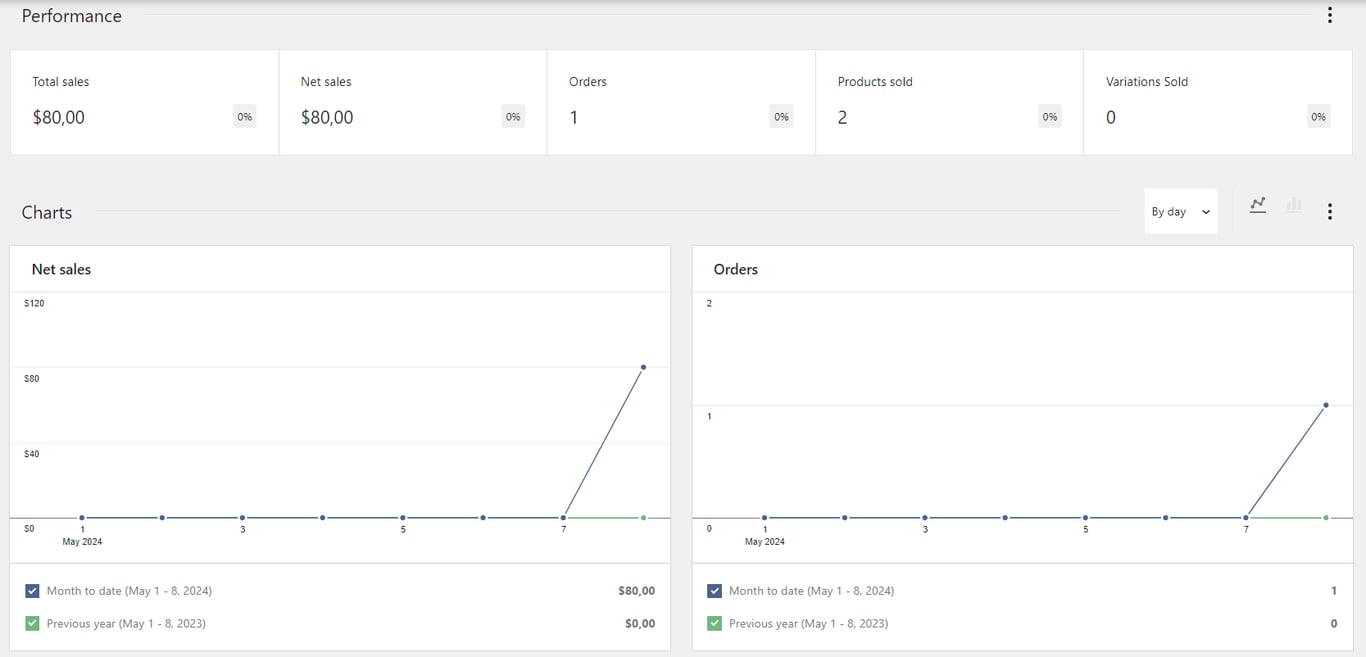Select the Total sales summary card
This screenshot has height=657, width=1366.
[143, 102]
